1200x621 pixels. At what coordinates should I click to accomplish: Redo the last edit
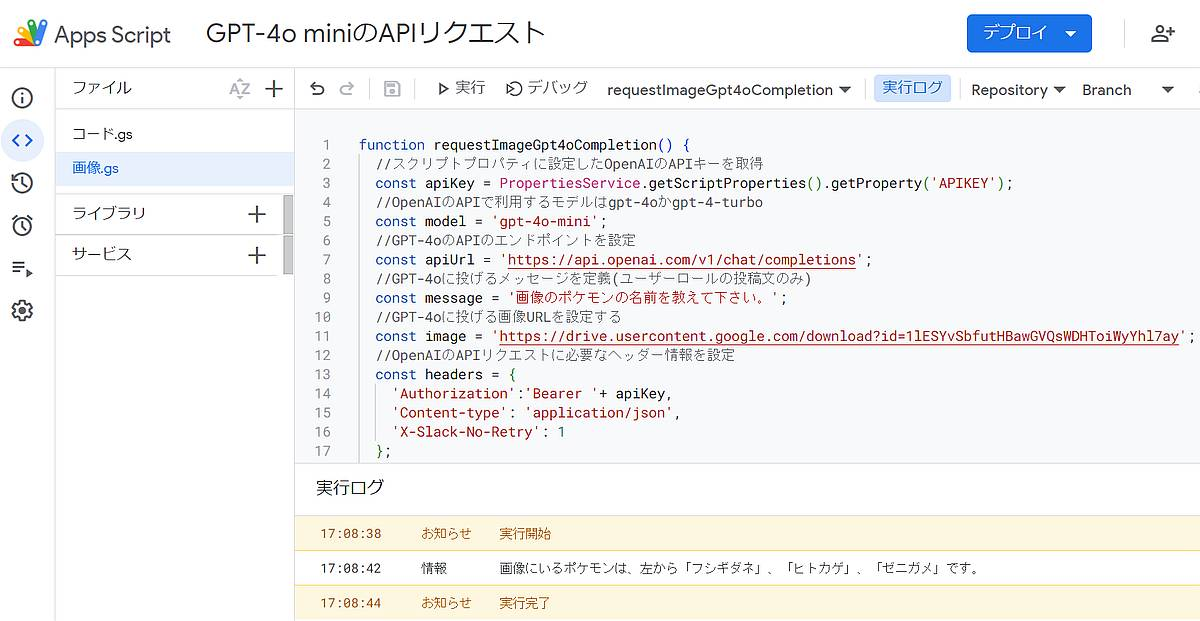click(347, 89)
